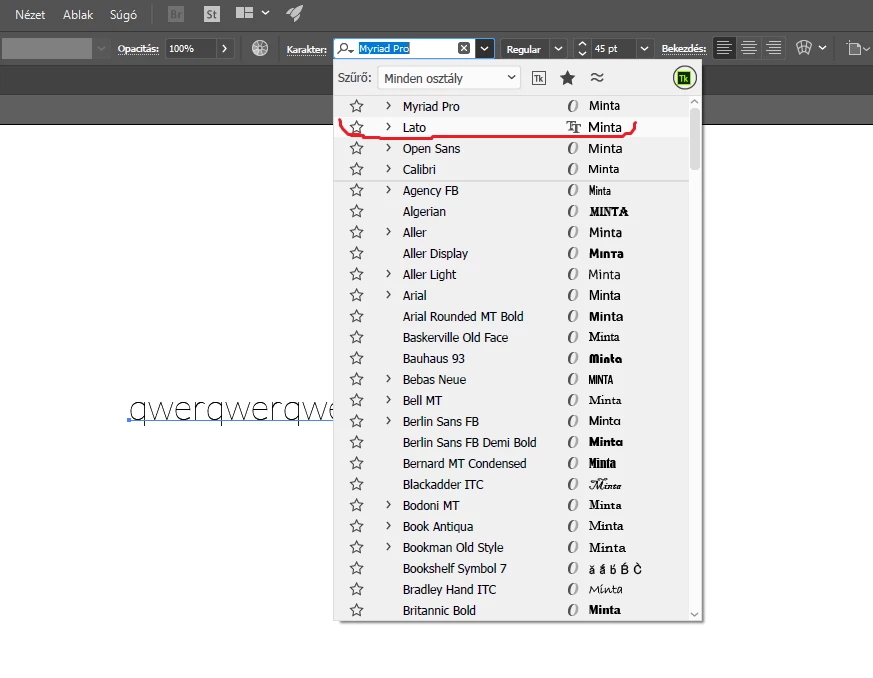Expand Bookman Old Style family
873x678 pixels.
(389, 547)
